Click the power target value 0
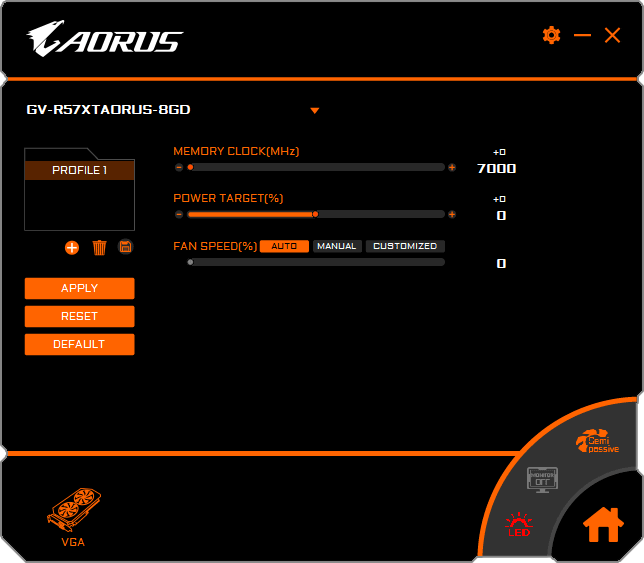644x563 pixels. 501,216
